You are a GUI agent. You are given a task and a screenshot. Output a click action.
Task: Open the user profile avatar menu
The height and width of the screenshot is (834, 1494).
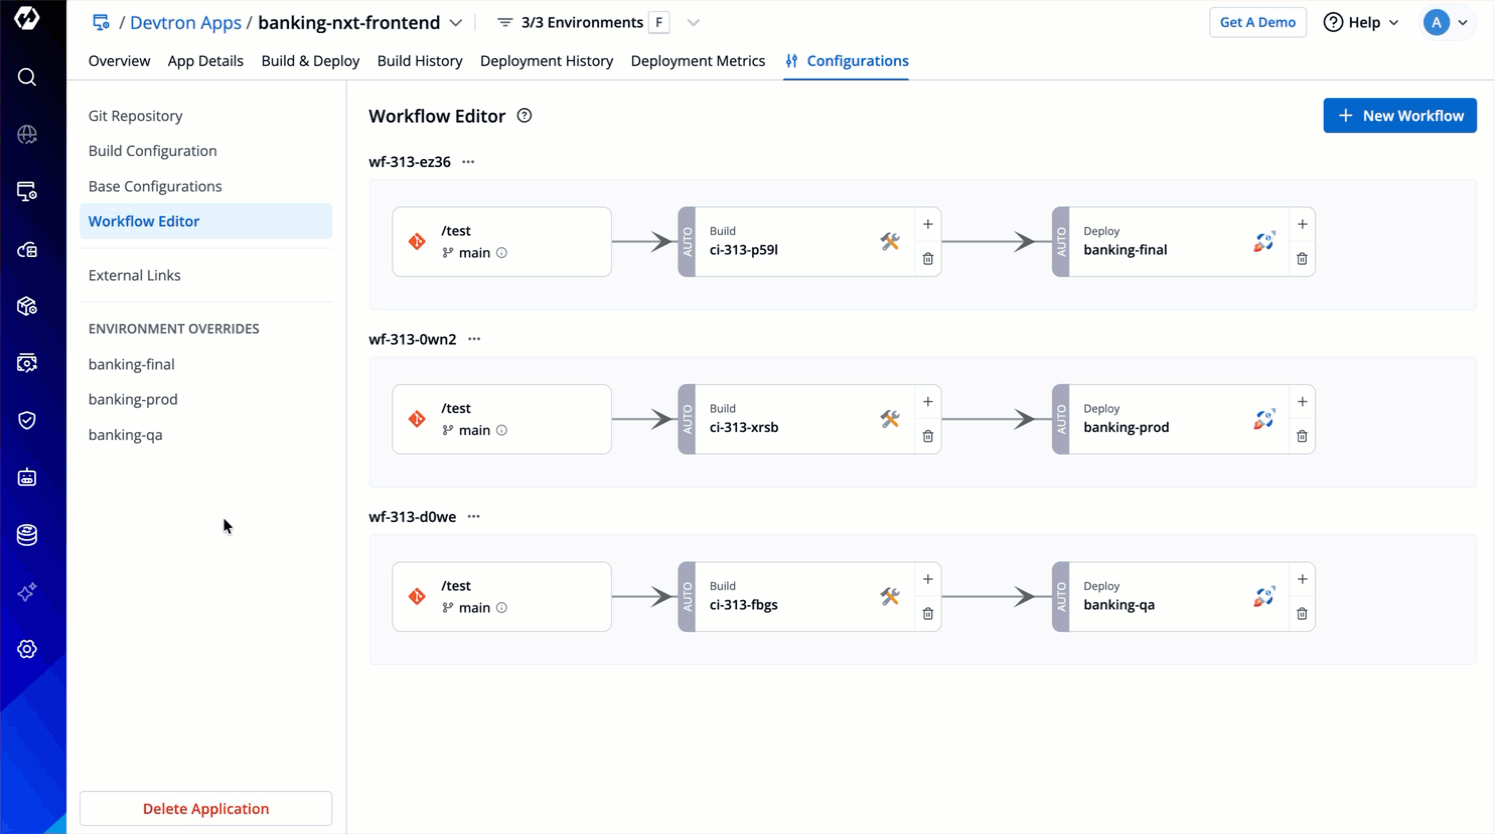coord(1446,22)
